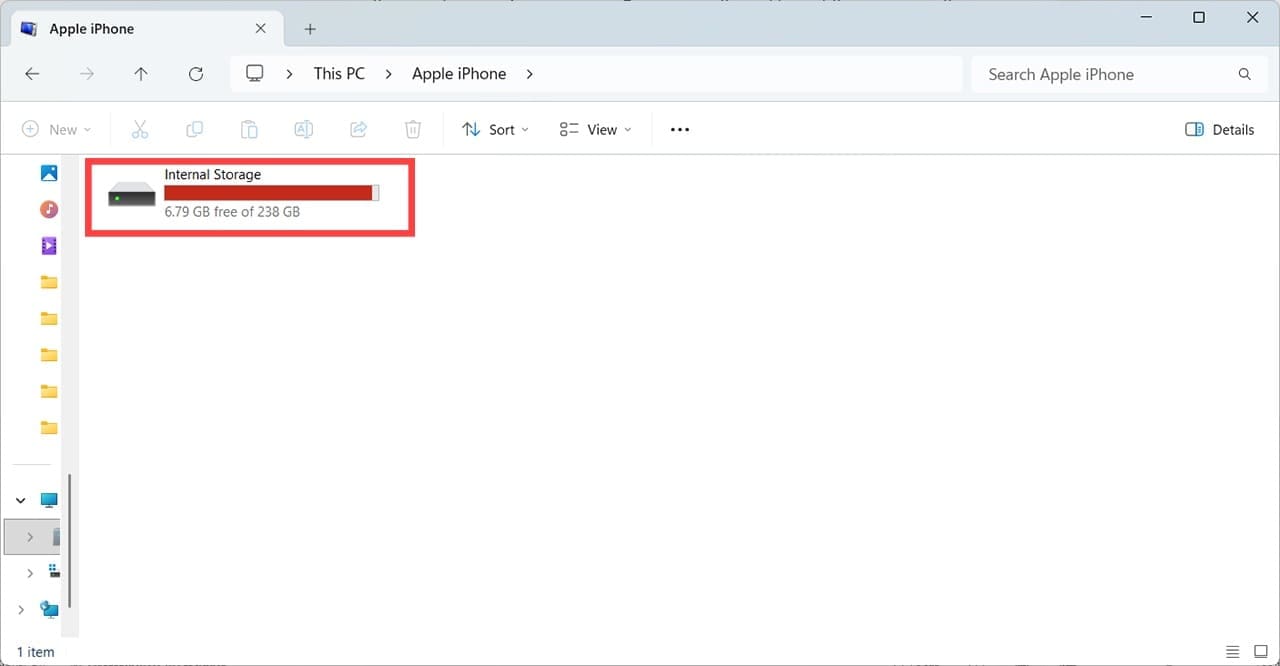This screenshot has width=1280, height=666.
Task: Select the Internal Storage label
Action: 212,175
